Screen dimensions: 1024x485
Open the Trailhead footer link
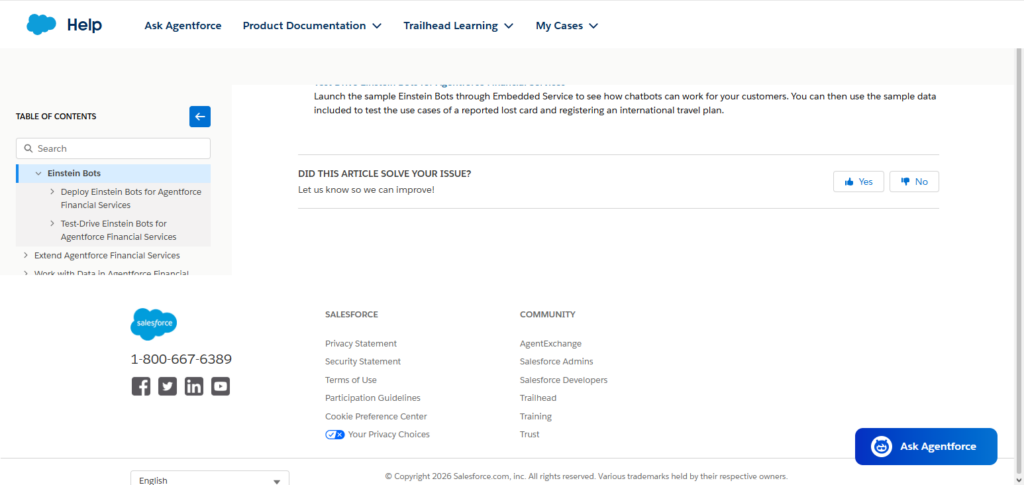pyautogui.click(x=538, y=398)
